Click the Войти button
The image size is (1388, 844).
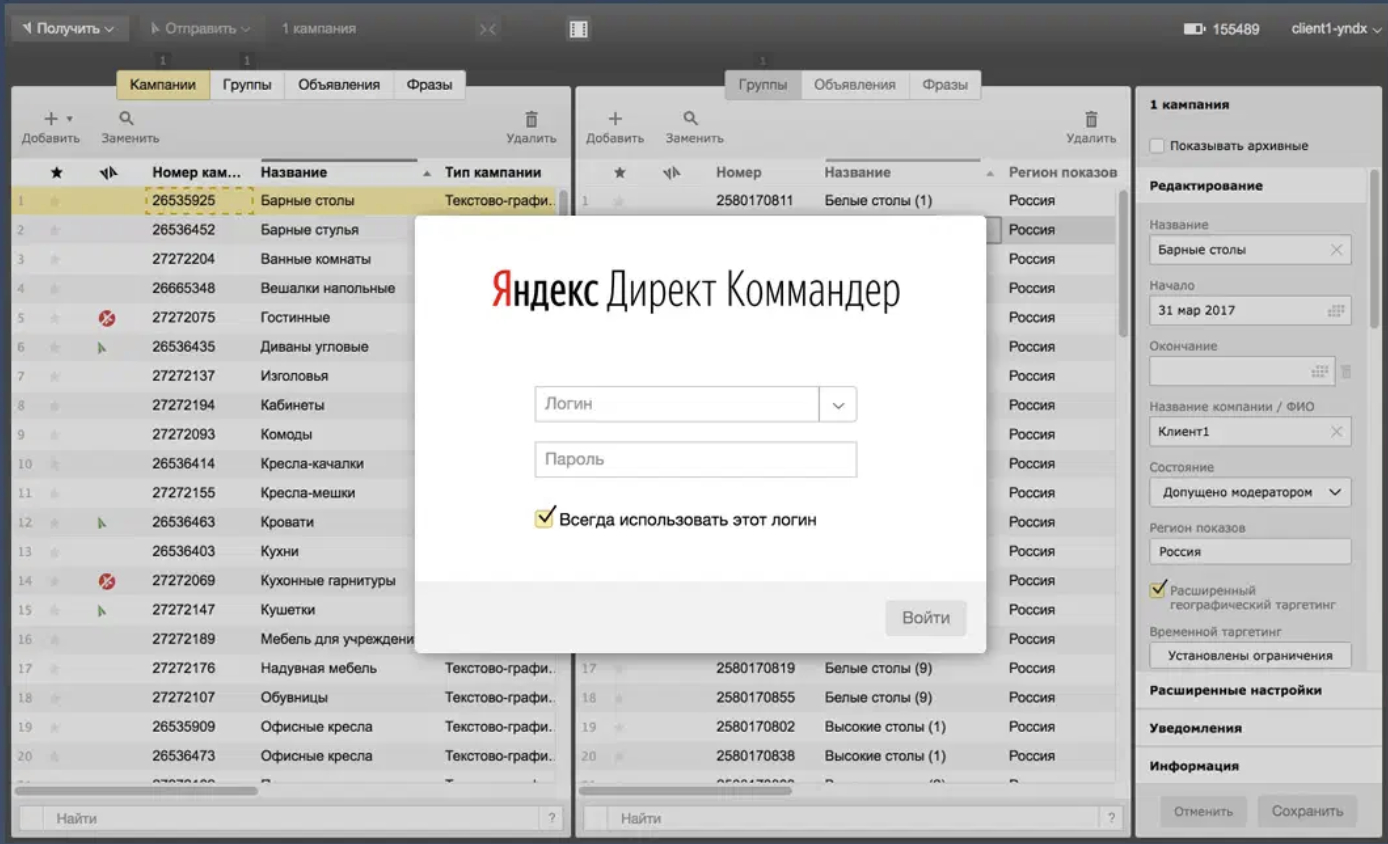coord(926,618)
